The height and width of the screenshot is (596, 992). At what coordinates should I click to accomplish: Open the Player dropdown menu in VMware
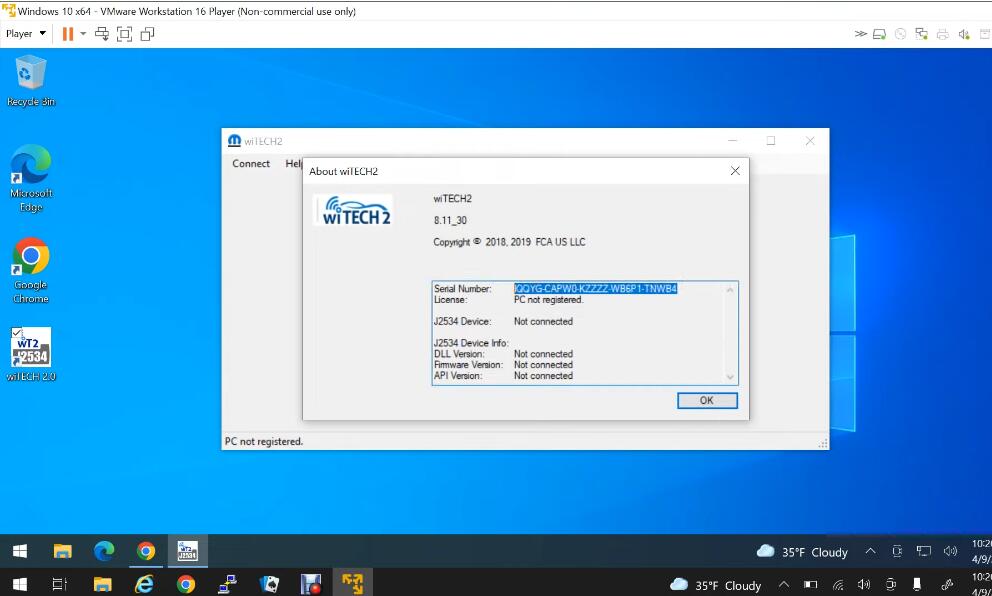click(x=25, y=34)
